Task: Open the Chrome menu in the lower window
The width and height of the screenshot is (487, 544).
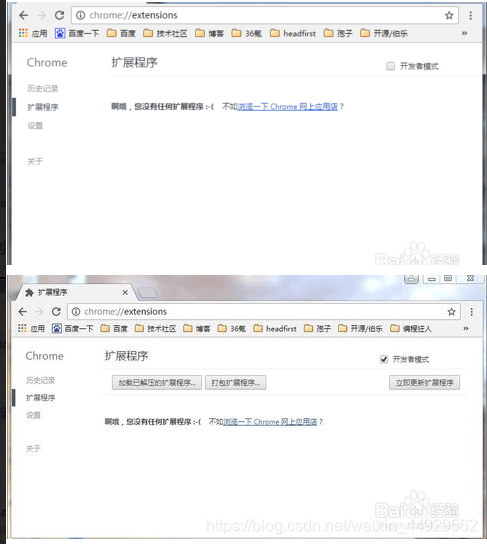Action: (x=471, y=312)
